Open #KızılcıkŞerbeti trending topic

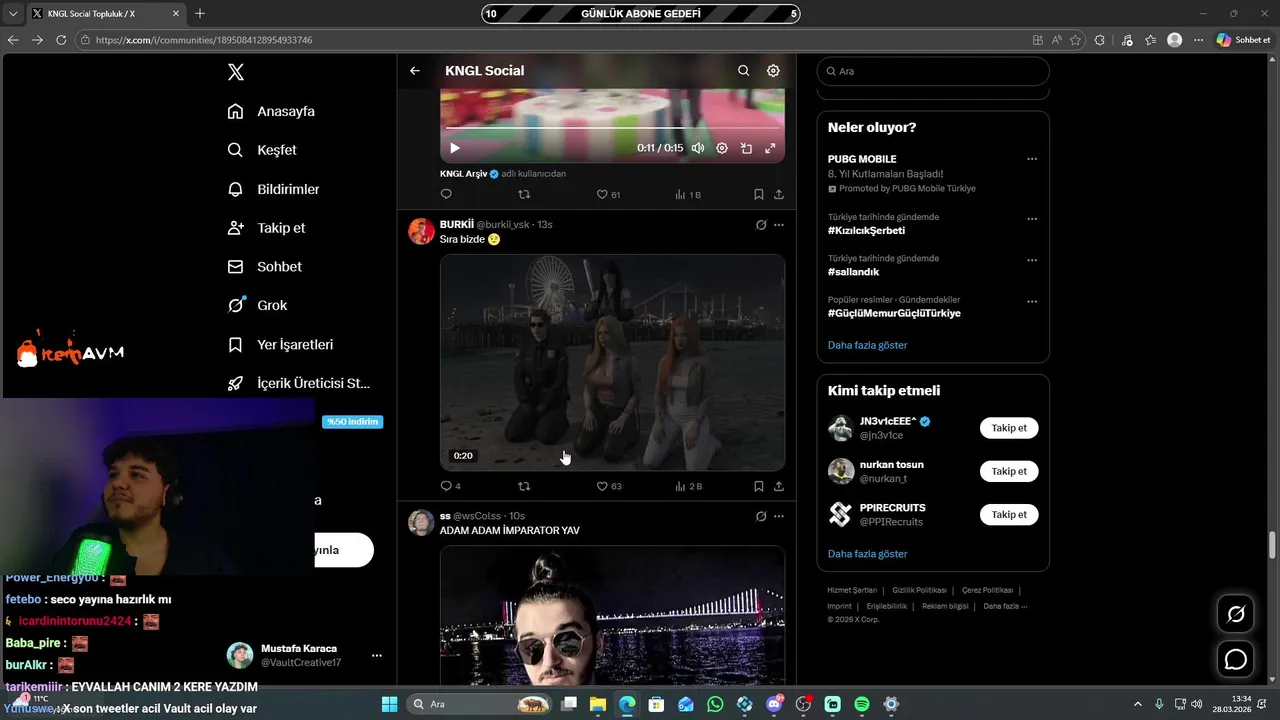tap(866, 230)
